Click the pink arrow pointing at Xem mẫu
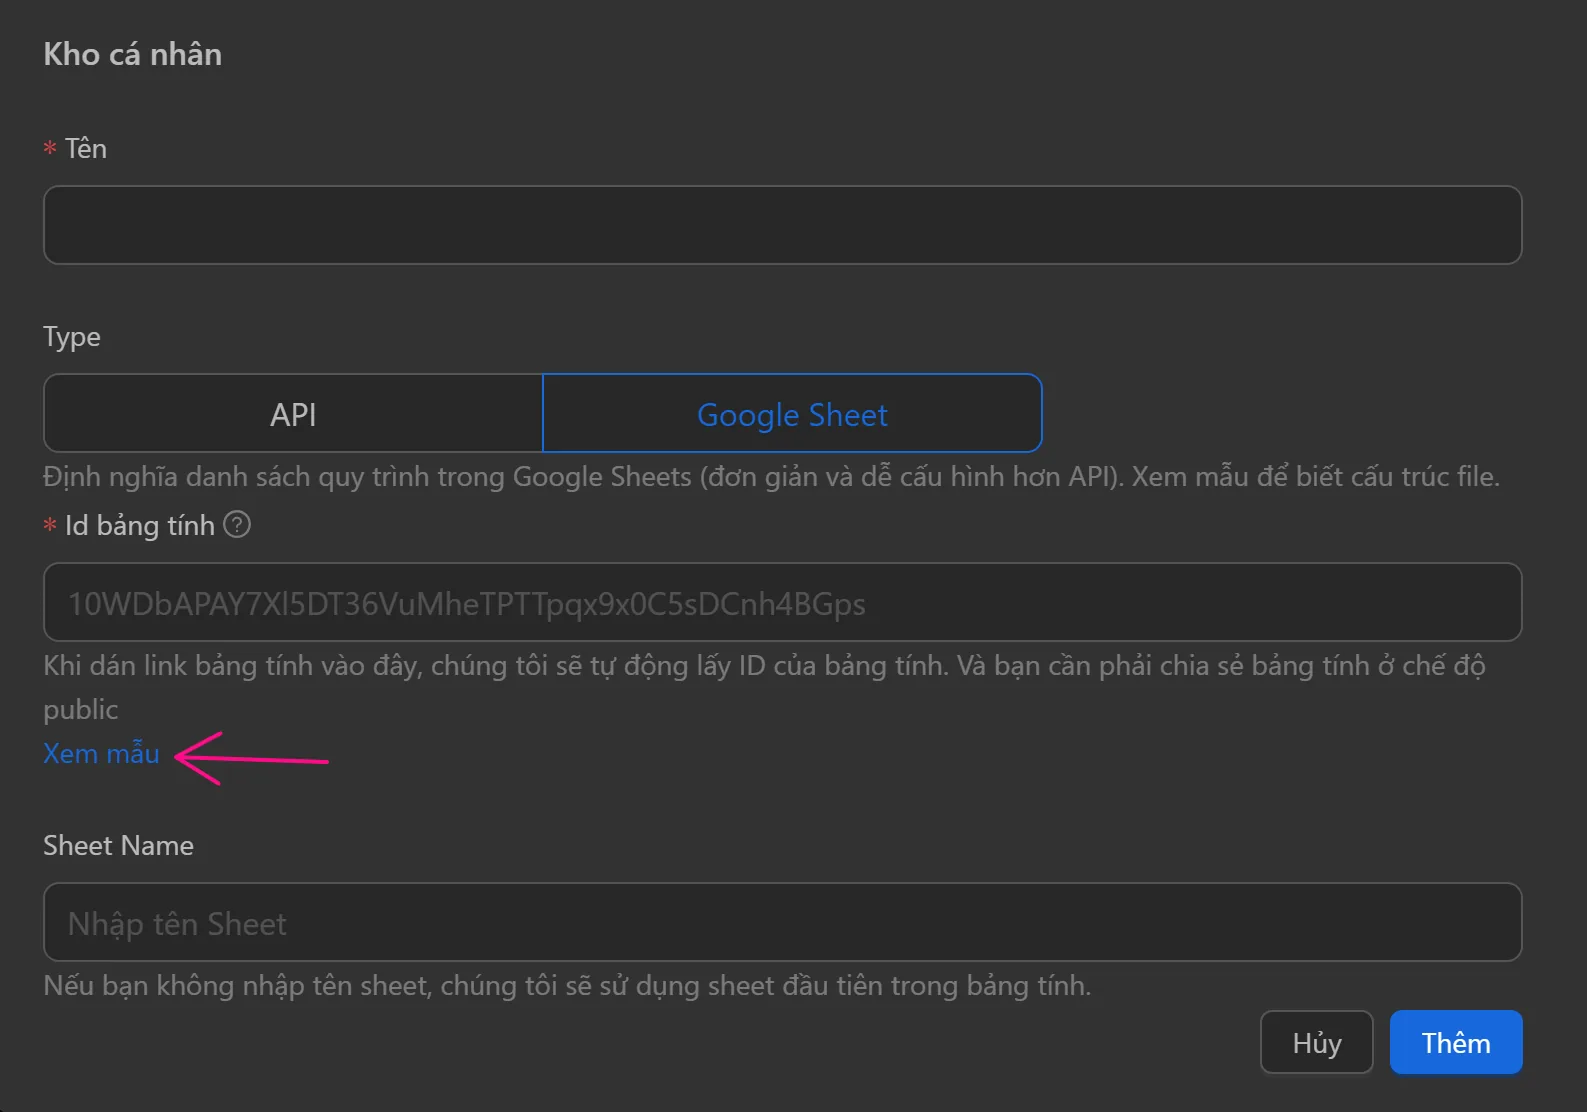The height and width of the screenshot is (1112, 1587). point(251,759)
